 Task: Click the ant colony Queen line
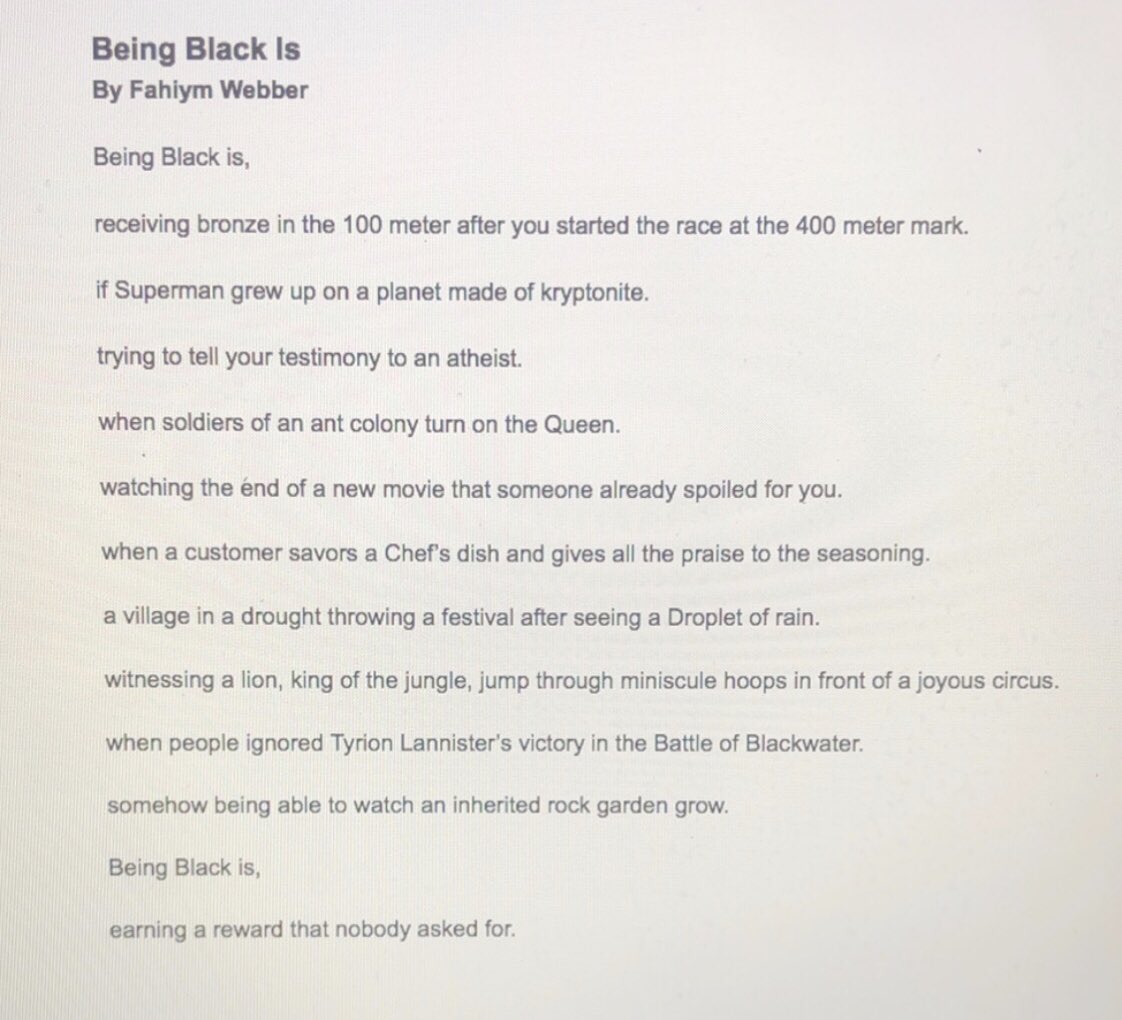(x=358, y=424)
